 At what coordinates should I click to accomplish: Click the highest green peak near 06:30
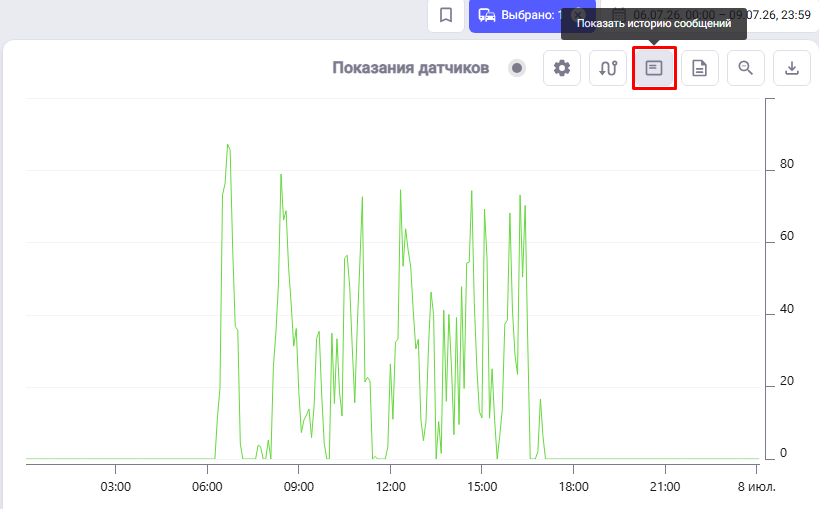[228, 145]
